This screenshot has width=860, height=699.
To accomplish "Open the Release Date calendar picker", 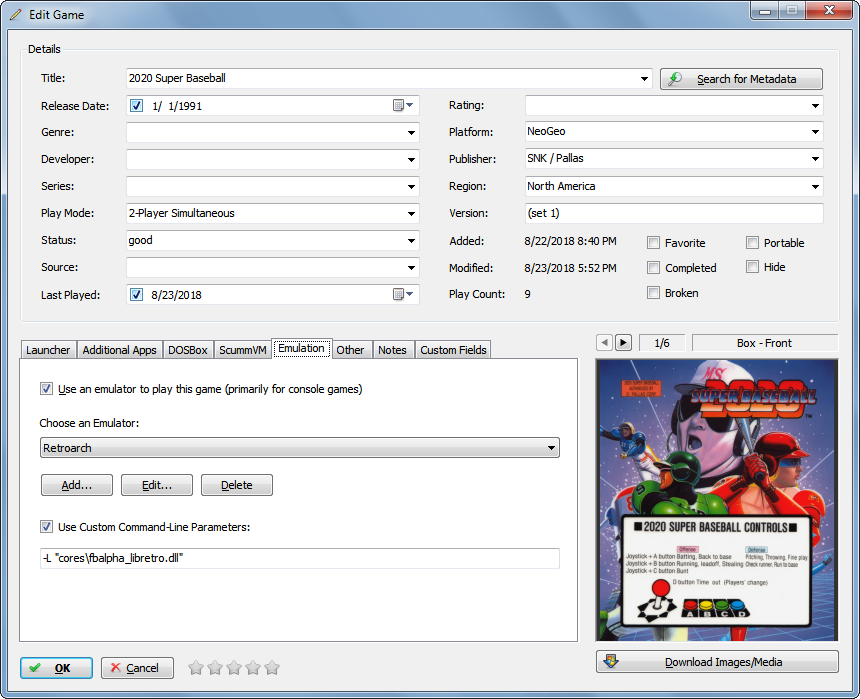I will click(x=403, y=105).
